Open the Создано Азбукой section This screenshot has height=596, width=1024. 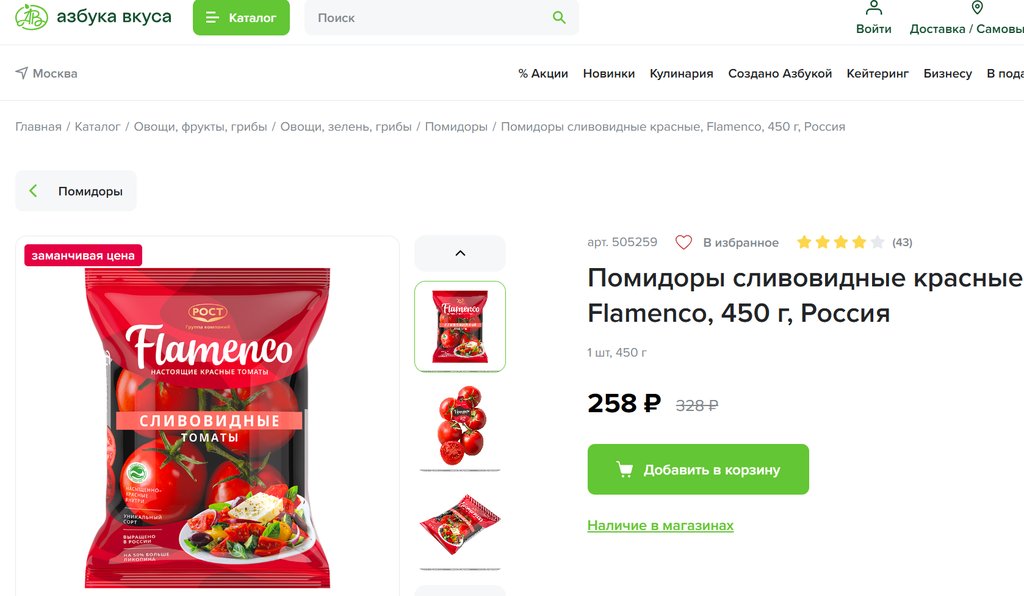[780, 73]
